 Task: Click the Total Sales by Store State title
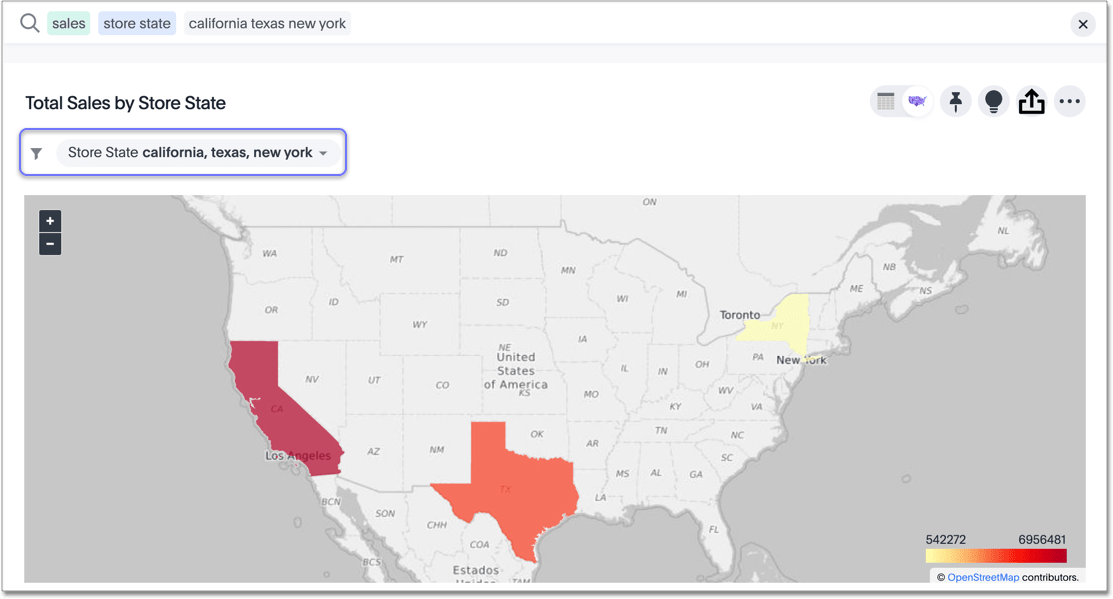(126, 103)
